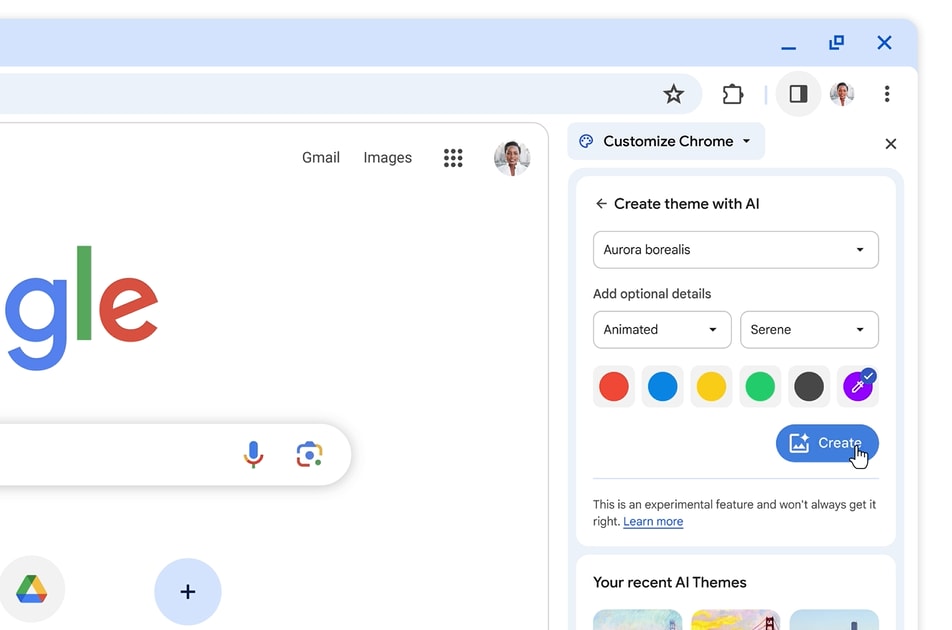
Task: Click the back arrow in Create theme panel
Action: tap(600, 203)
